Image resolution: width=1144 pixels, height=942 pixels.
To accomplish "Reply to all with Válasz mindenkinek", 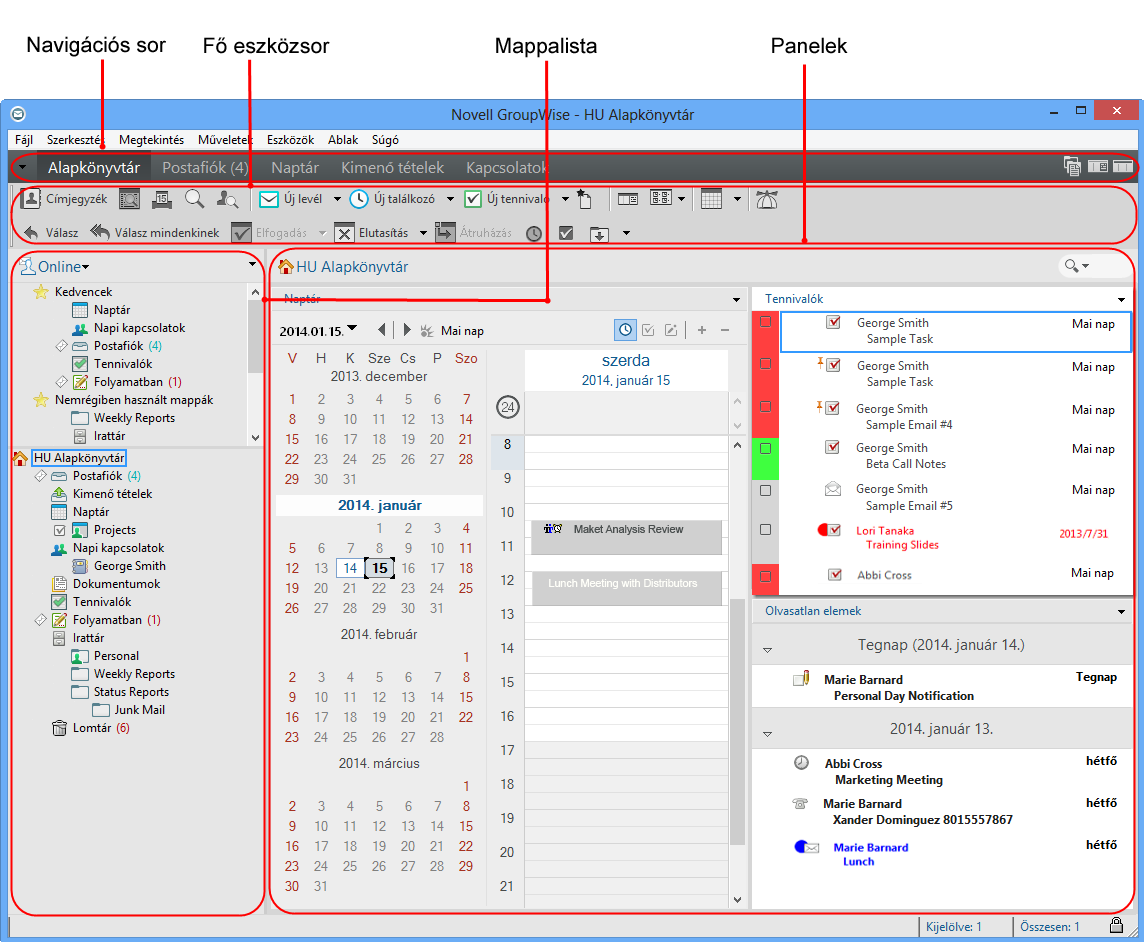I will click(155, 233).
